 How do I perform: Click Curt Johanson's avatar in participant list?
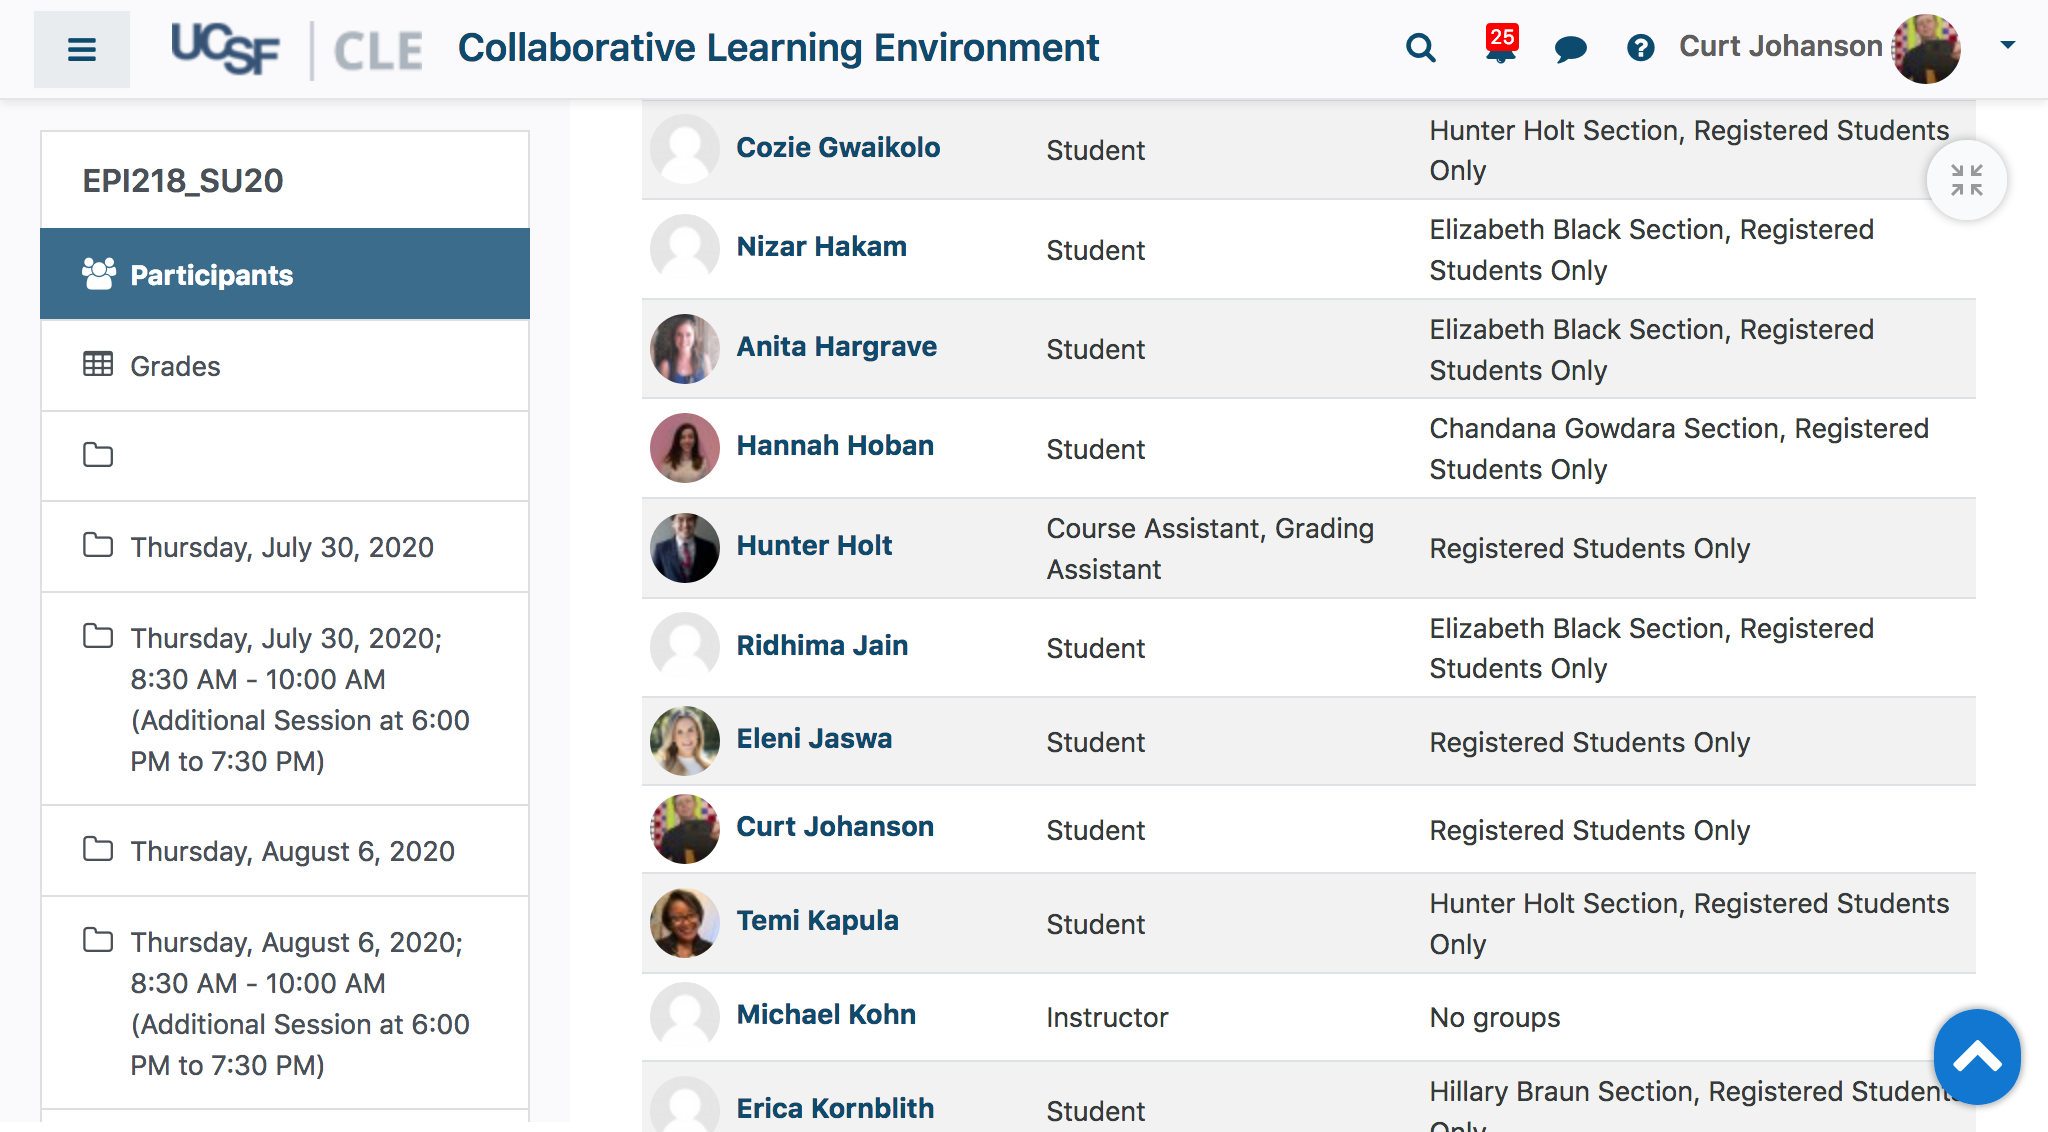pos(685,829)
